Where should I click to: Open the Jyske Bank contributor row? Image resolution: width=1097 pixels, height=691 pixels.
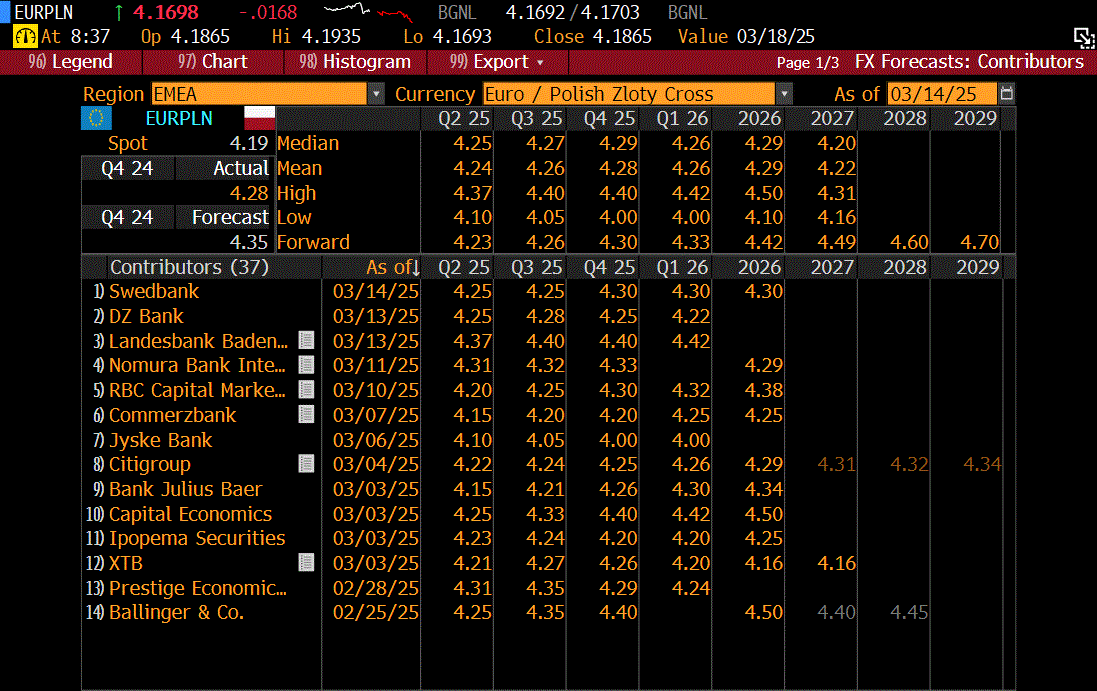(160, 440)
